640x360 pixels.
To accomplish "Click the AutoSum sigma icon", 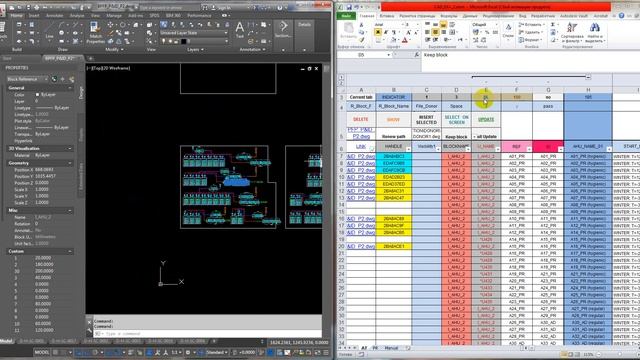I will [x=553, y=24].
